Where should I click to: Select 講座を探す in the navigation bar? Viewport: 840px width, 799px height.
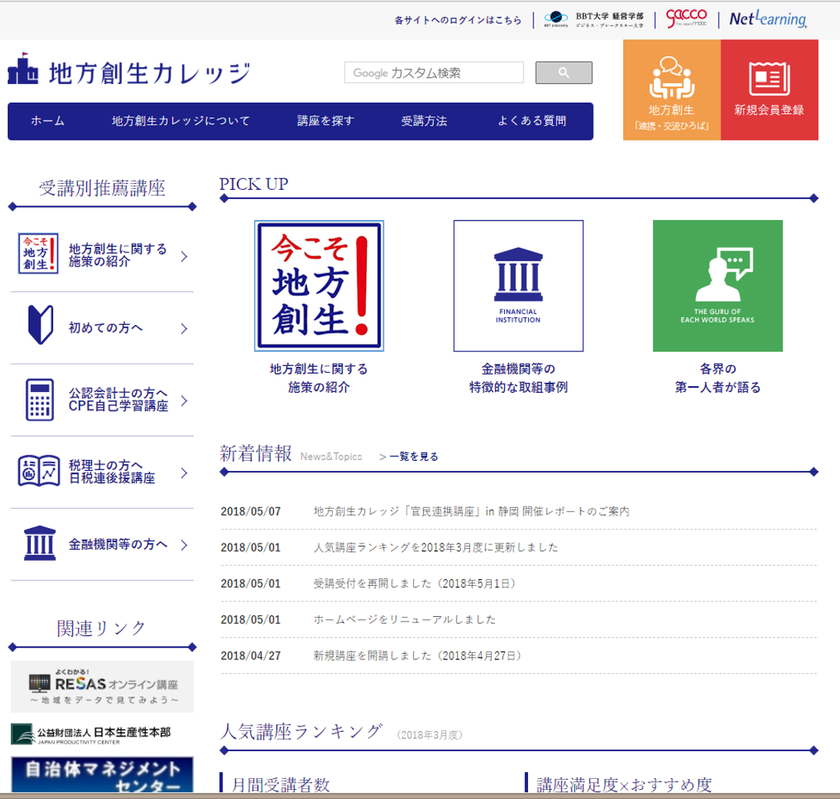pos(325,121)
